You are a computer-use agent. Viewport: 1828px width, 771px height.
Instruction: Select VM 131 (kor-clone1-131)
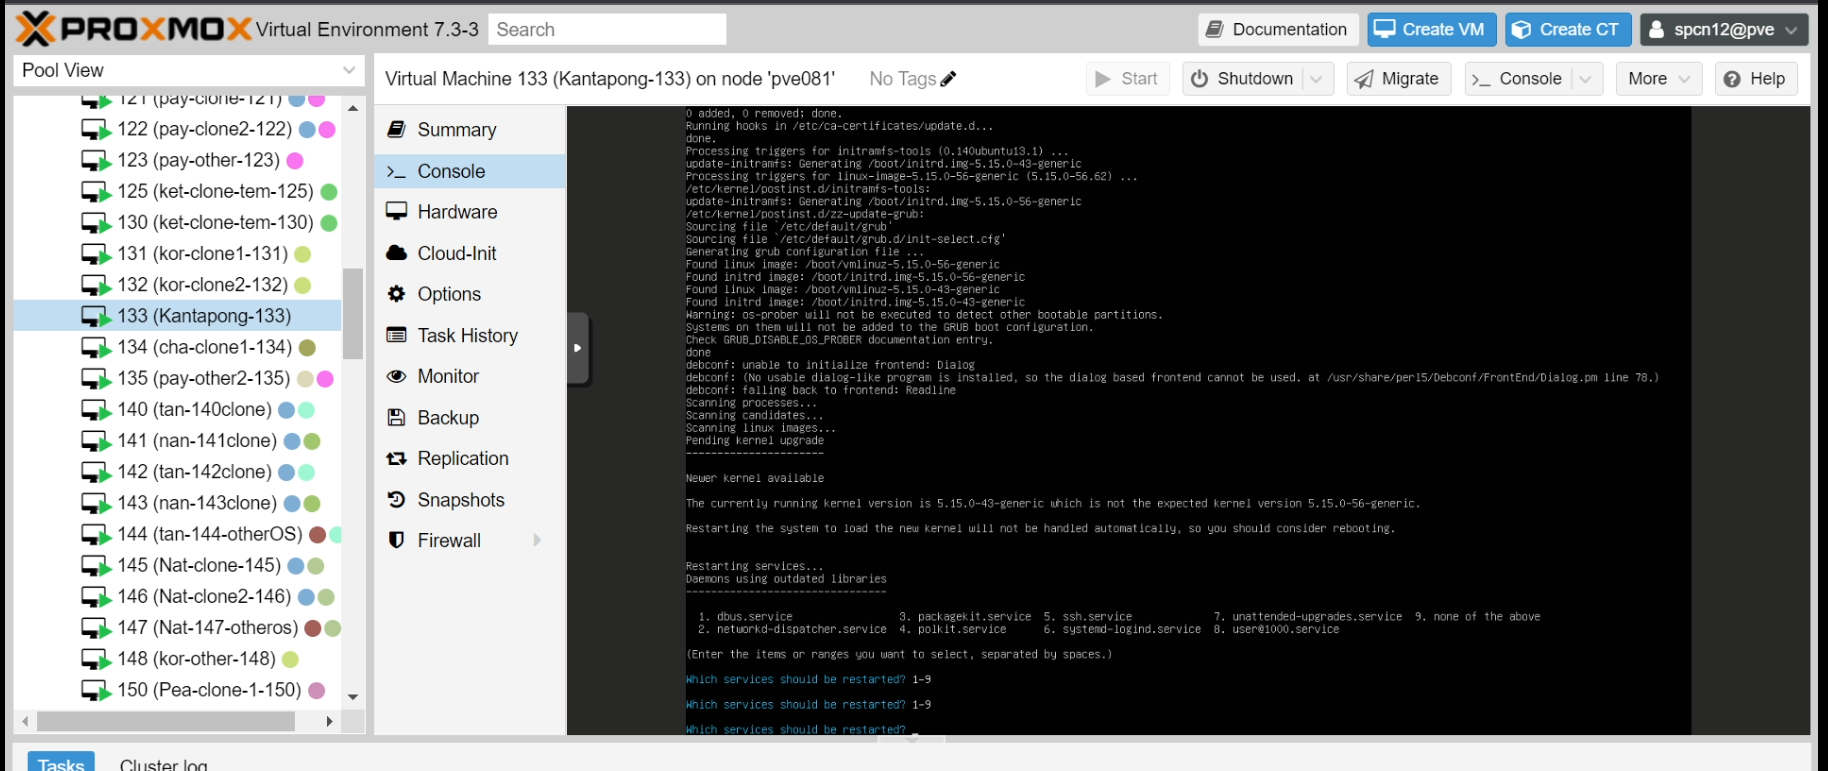(177, 254)
